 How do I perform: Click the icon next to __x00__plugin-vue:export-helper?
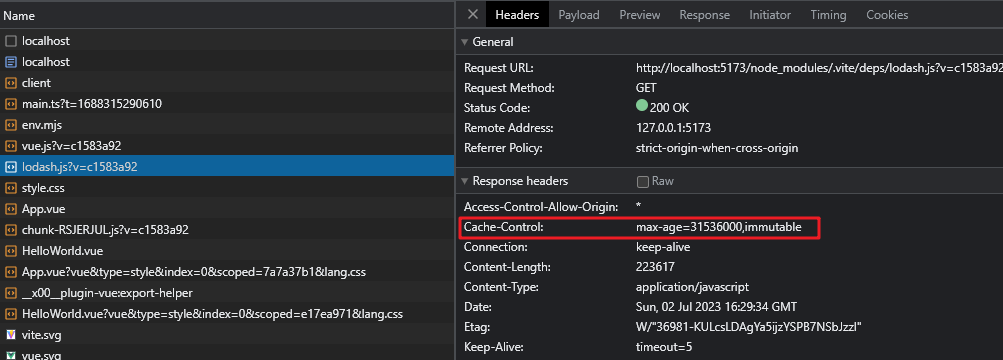11,293
